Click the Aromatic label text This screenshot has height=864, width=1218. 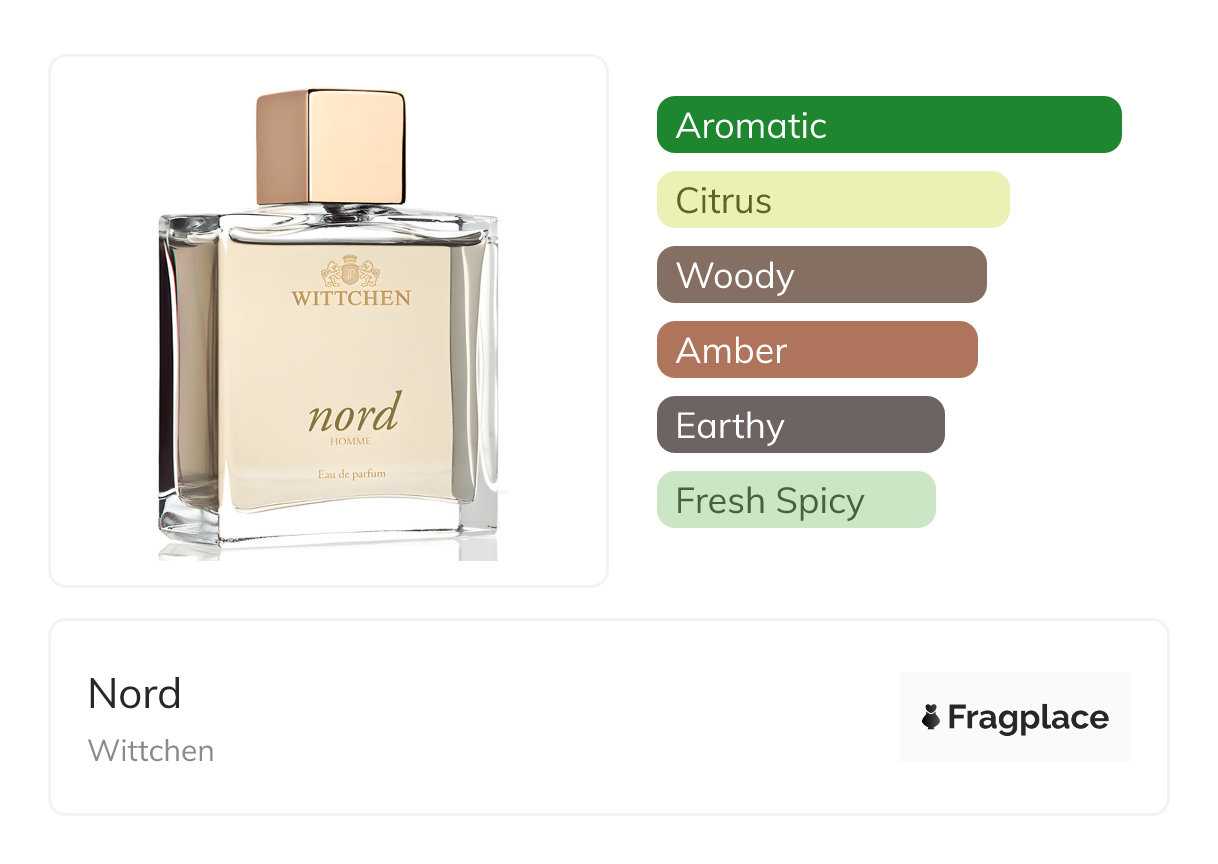pos(751,126)
